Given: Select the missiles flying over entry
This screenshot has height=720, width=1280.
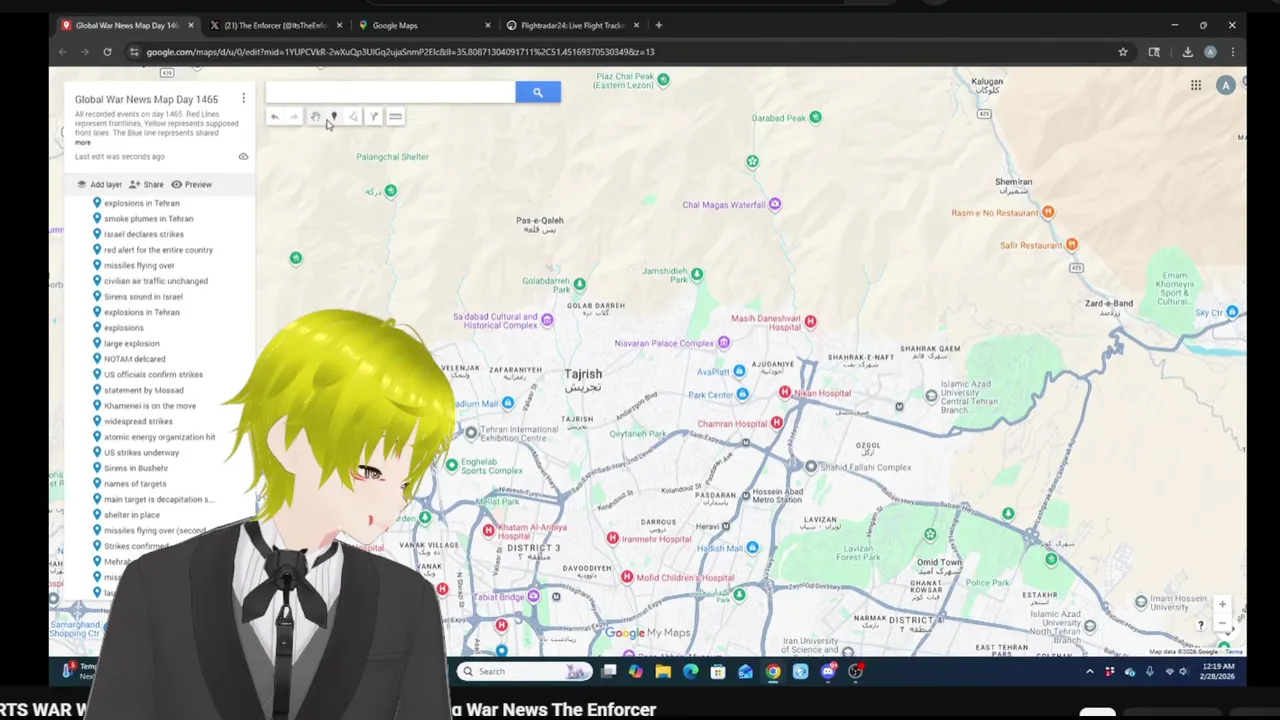Looking at the screenshot, I should pos(139,265).
